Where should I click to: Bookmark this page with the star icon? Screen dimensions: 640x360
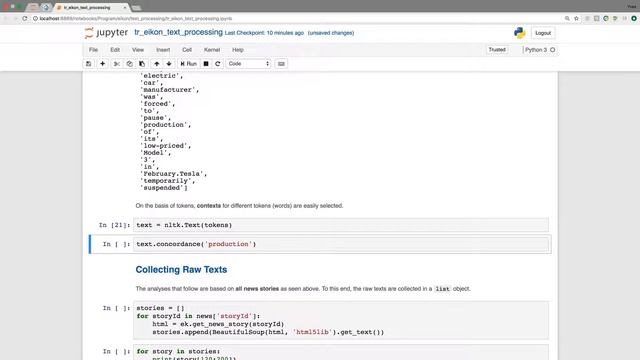point(576,18)
